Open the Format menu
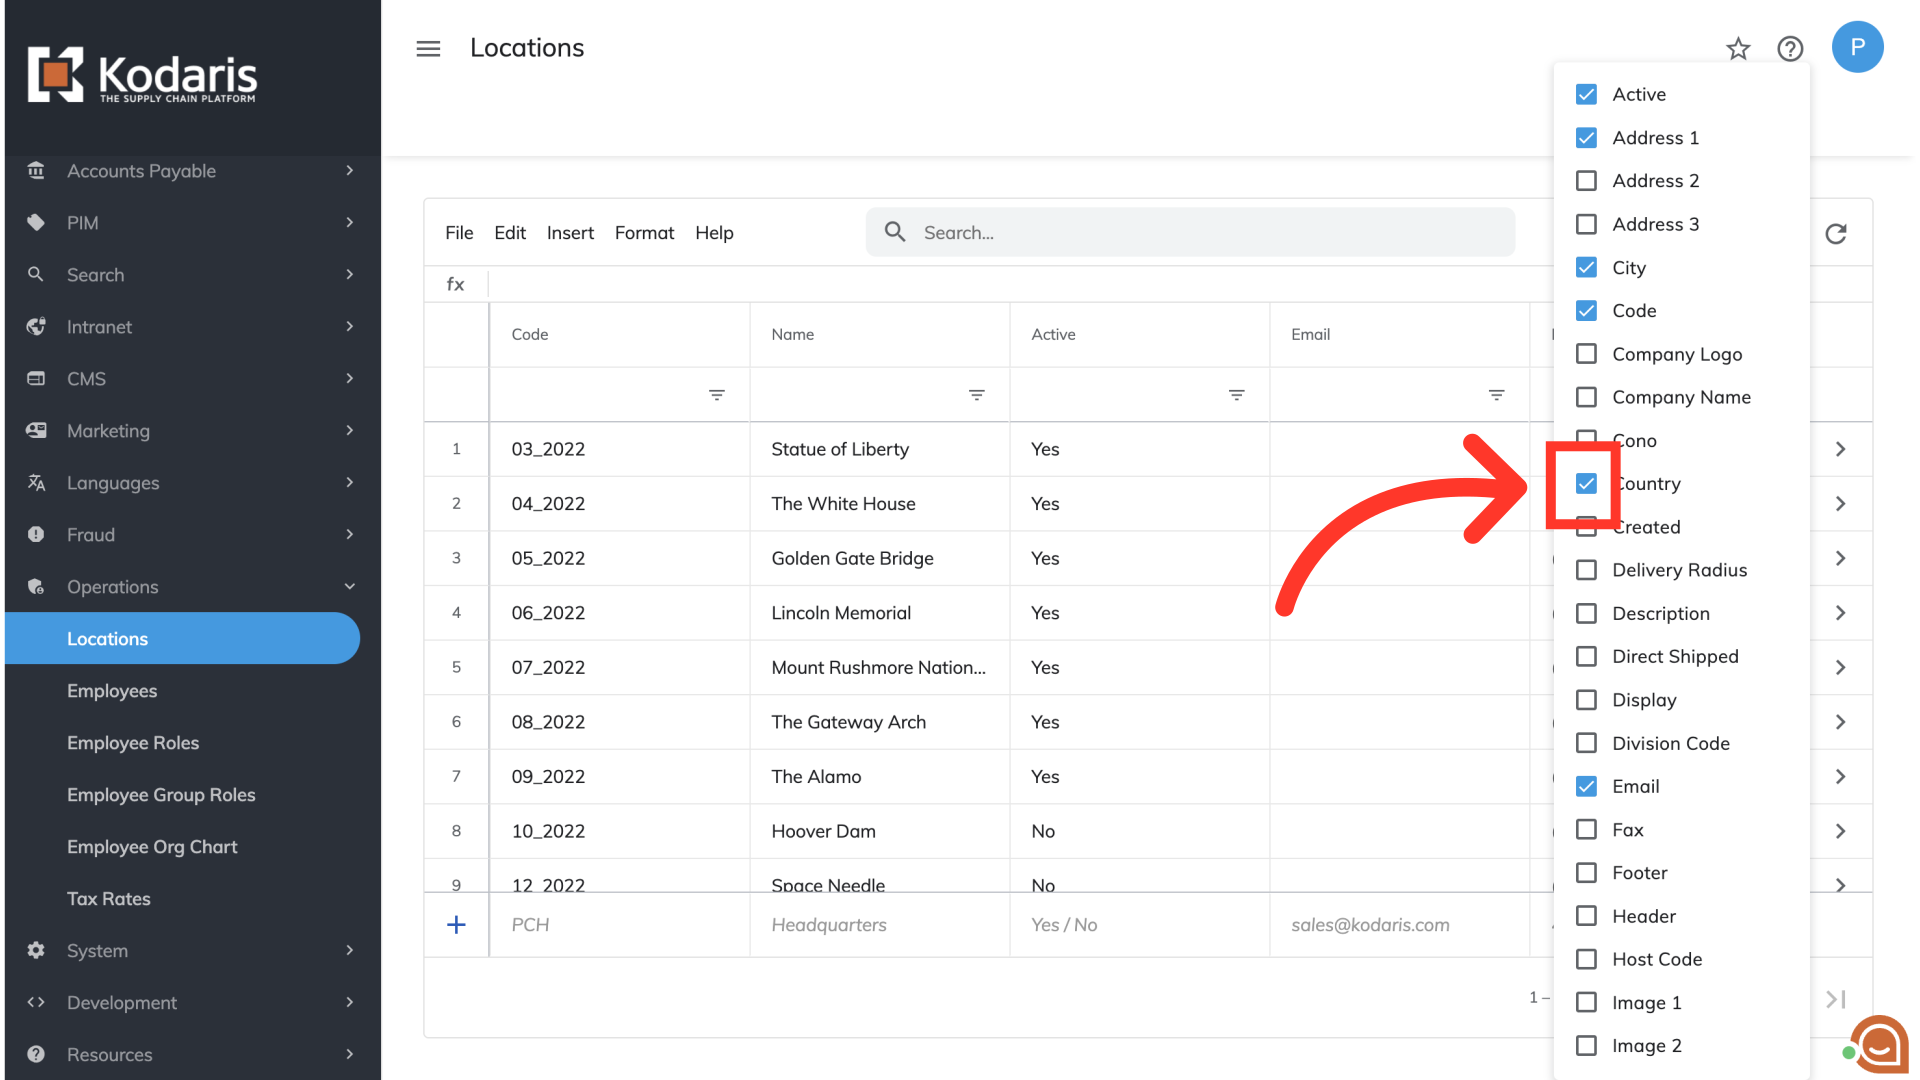Image resolution: width=1920 pixels, height=1080 pixels. [644, 233]
